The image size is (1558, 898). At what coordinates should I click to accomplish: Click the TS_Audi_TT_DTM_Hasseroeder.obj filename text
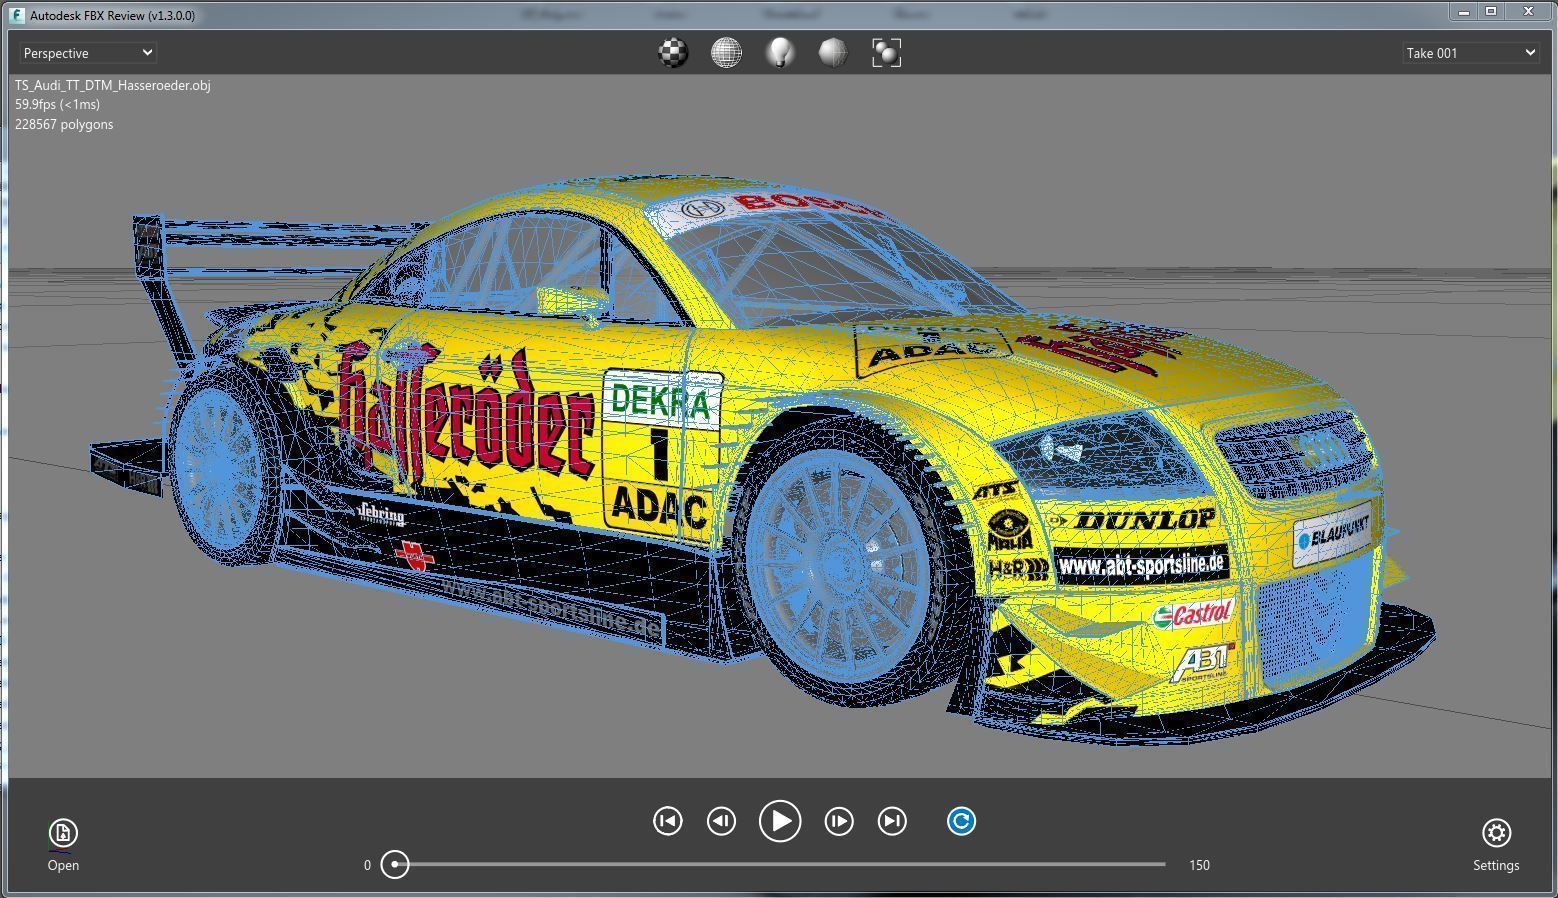(x=112, y=85)
